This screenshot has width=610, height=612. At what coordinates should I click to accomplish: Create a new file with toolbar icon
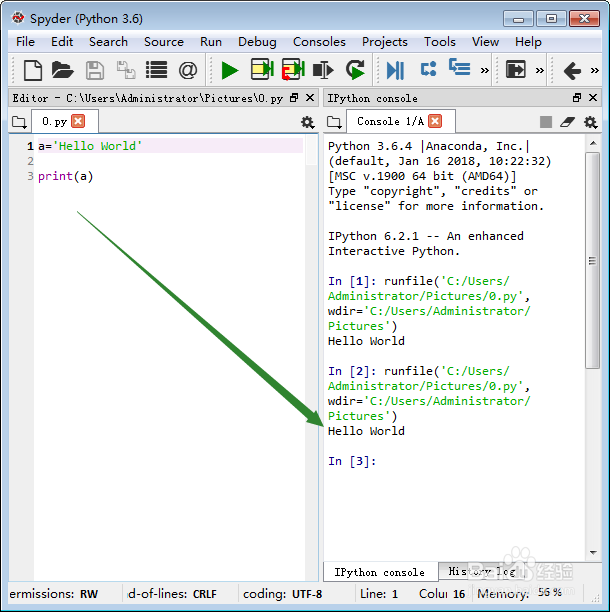coord(33,71)
